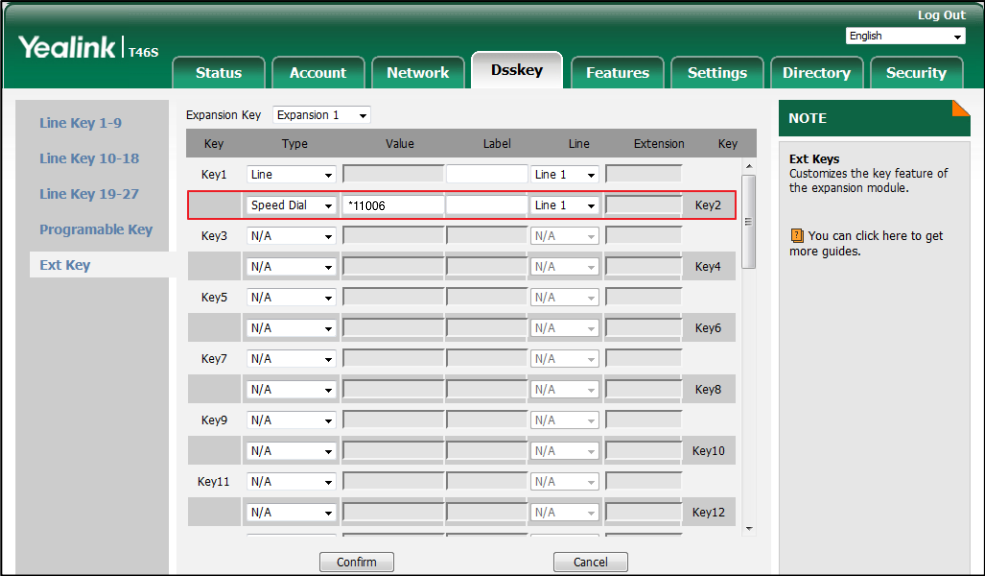Click the Cancel button

[590, 562]
